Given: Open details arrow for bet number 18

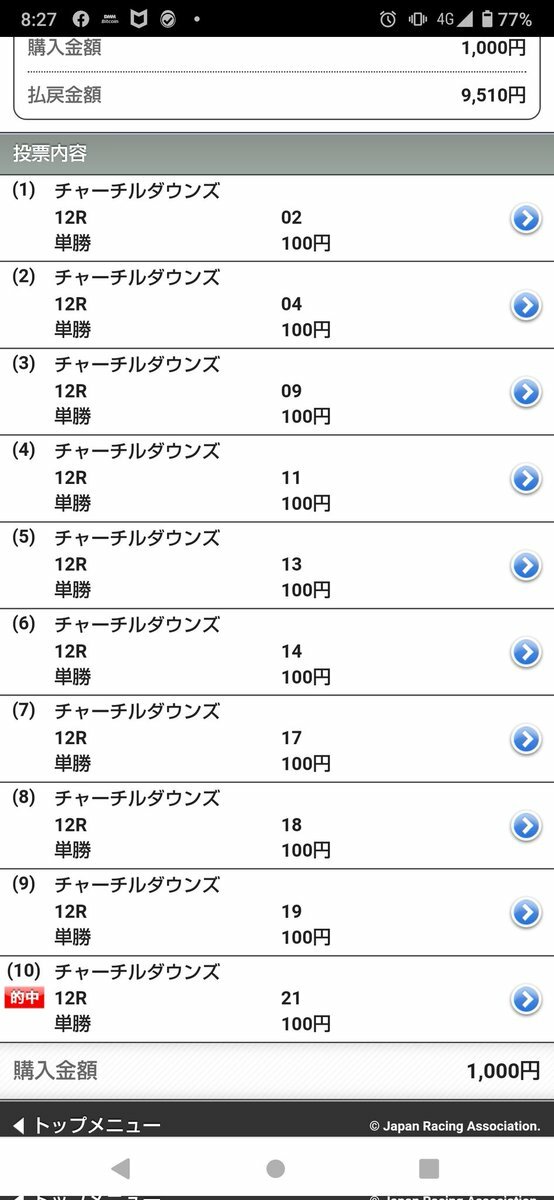Looking at the screenshot, I should click(x=526, y=826).
